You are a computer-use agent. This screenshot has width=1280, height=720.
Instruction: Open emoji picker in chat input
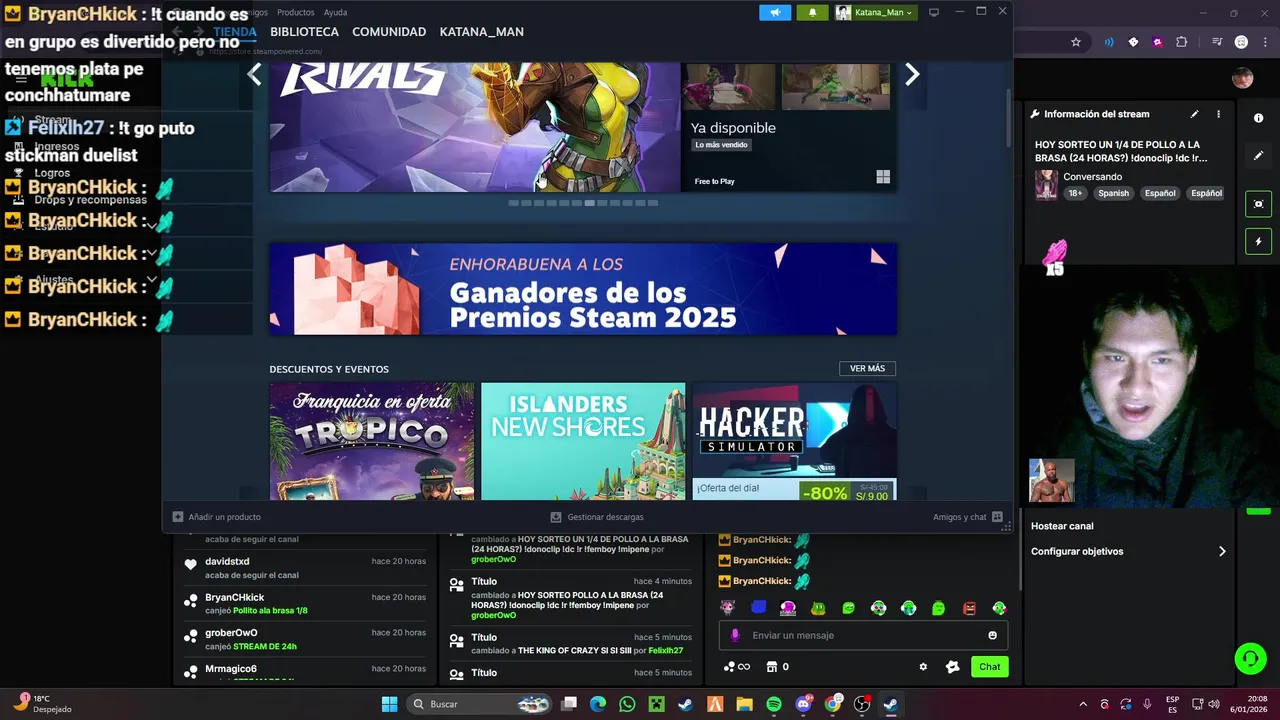pos(992,635)
